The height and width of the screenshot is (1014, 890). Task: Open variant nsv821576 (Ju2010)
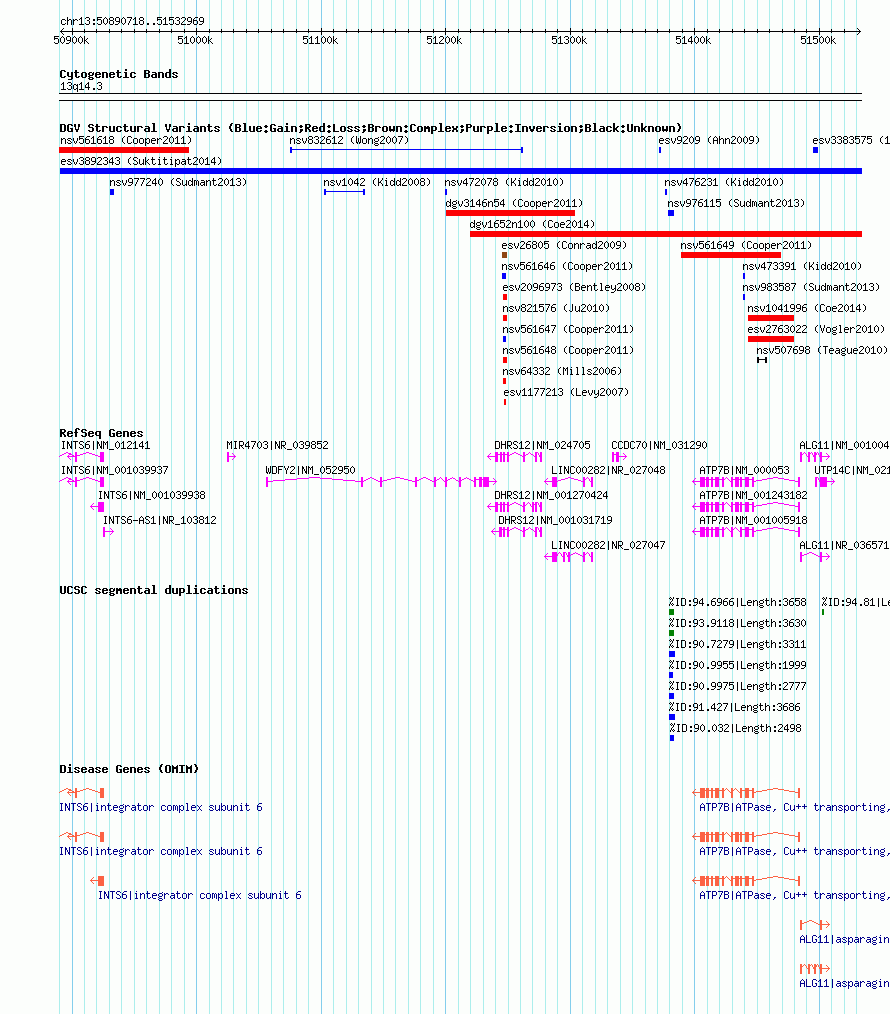pos(556,308)
